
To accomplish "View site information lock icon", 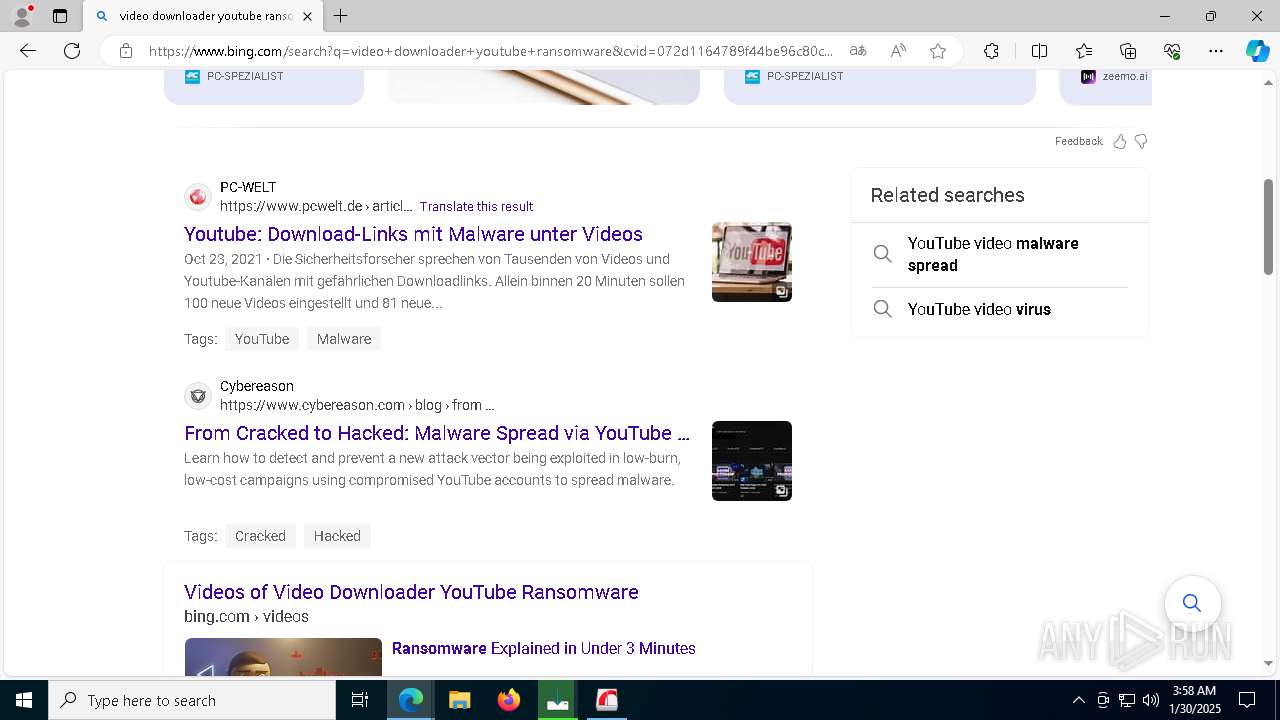I will (x=126, y=51).
